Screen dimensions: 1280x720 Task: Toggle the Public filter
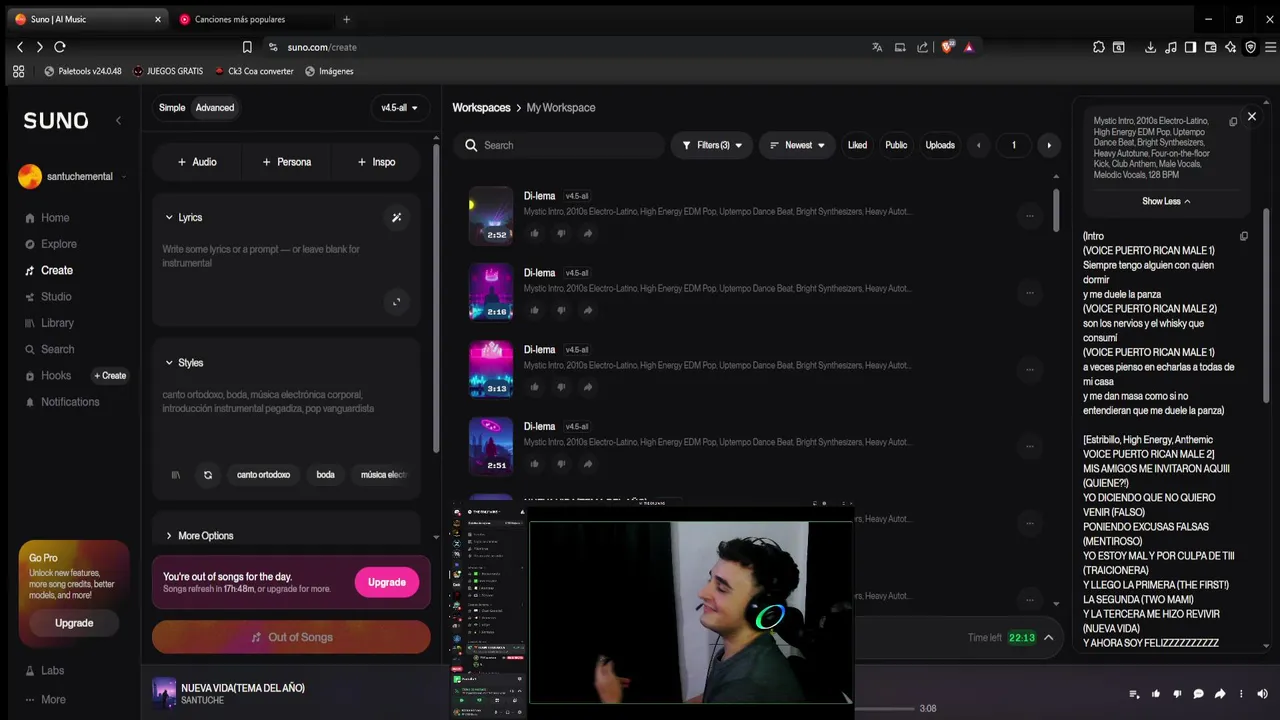(x=896, y=145)
